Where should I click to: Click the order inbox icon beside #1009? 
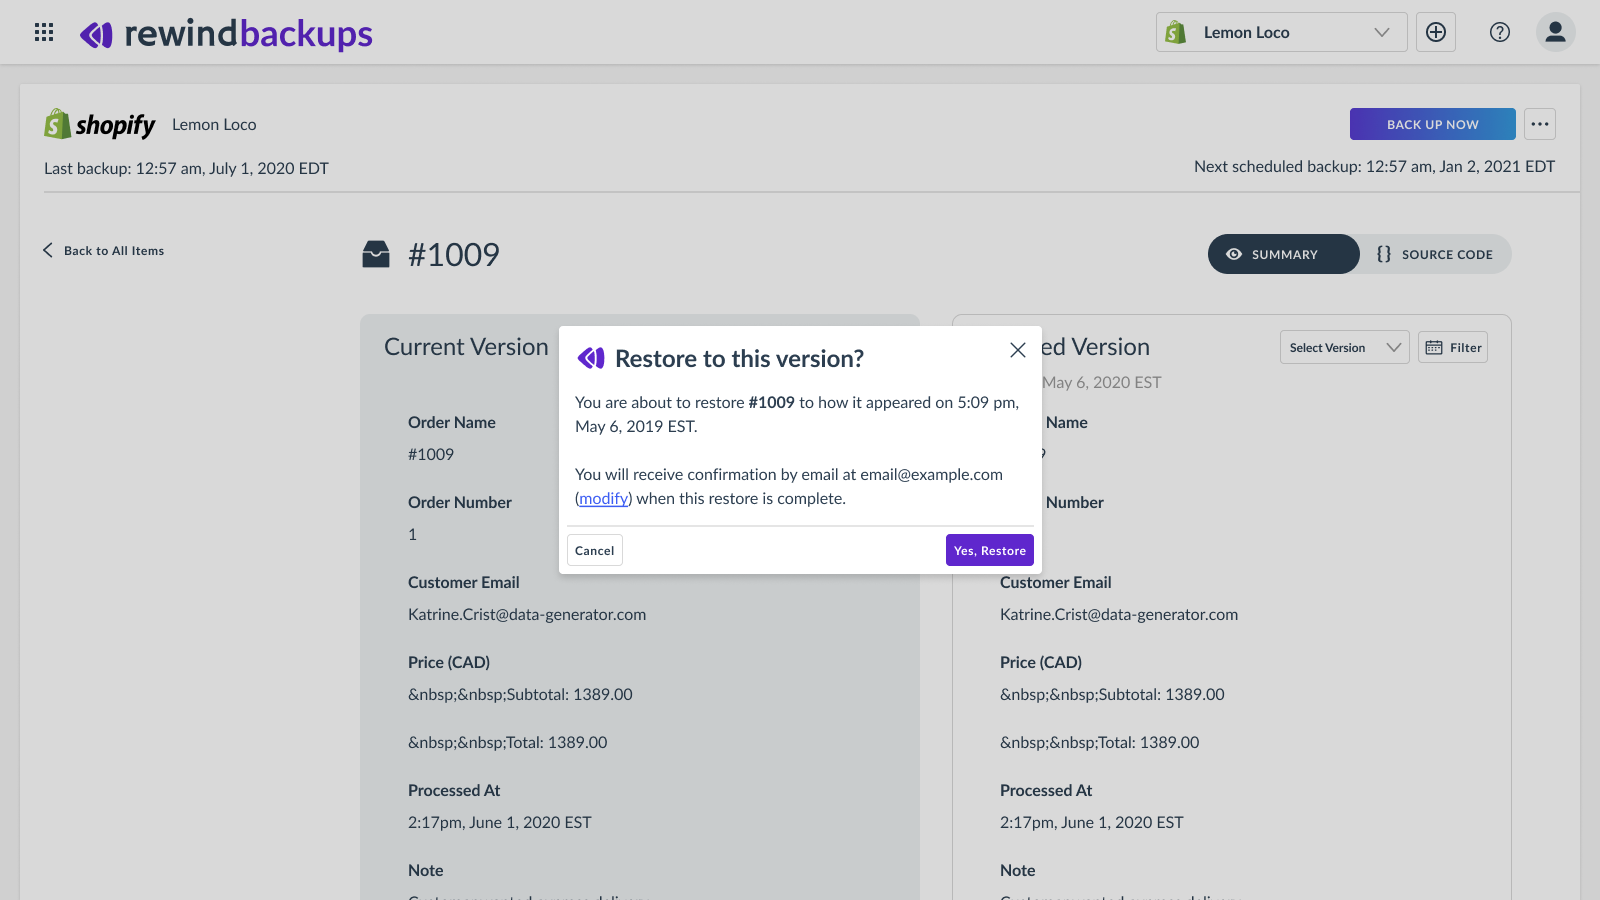coord(376,255)
